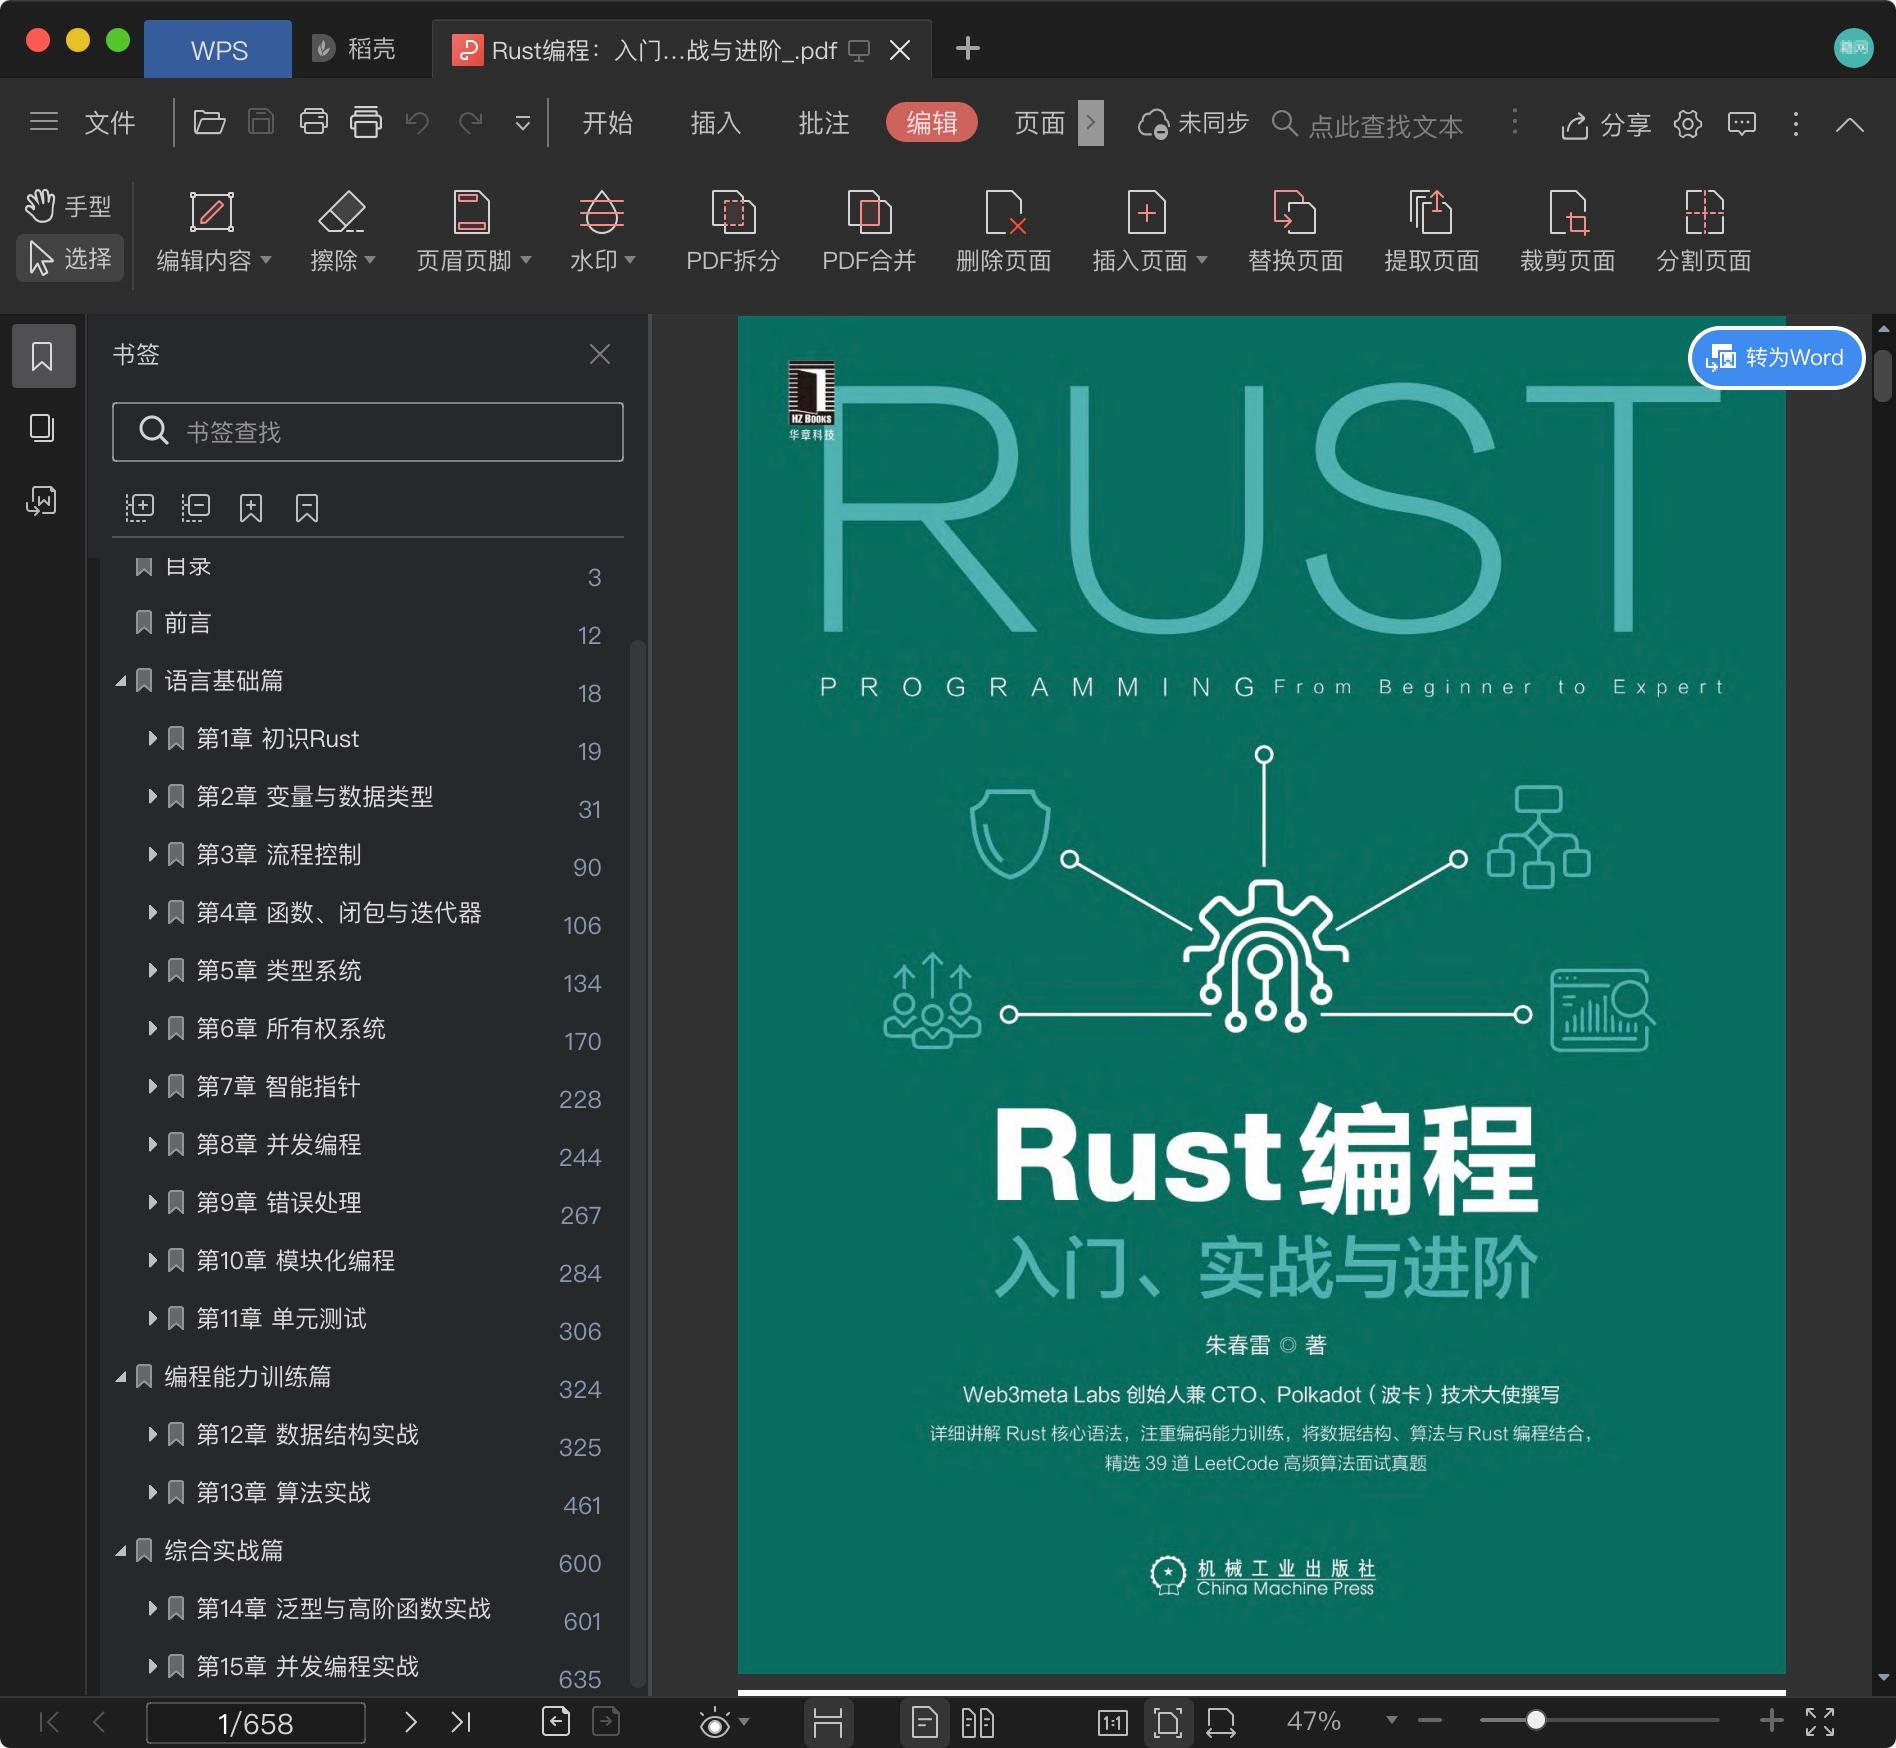Click the add bookmark icon
The width and height of the screenshot is (1896, 1748).
click(x=251, y=508)
